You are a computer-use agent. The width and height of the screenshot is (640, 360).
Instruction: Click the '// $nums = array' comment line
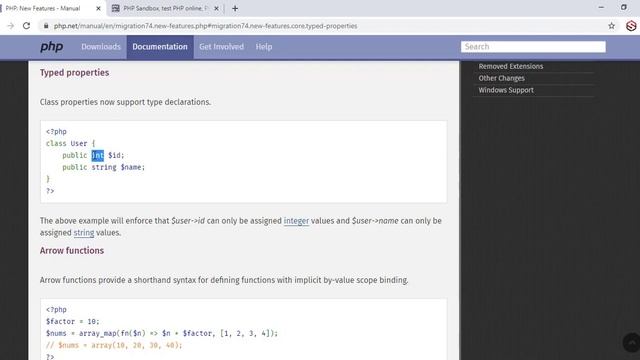114,345
